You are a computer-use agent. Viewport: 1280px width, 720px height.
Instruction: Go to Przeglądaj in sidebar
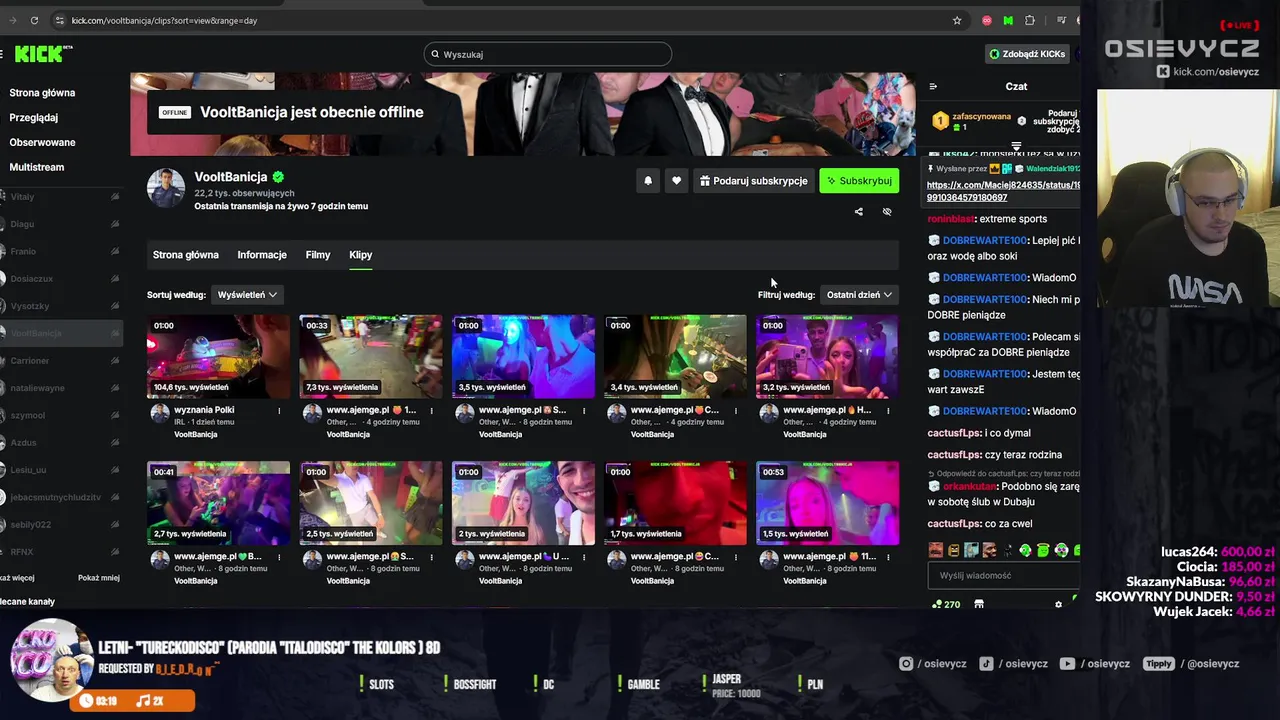[x=34, y=117]
